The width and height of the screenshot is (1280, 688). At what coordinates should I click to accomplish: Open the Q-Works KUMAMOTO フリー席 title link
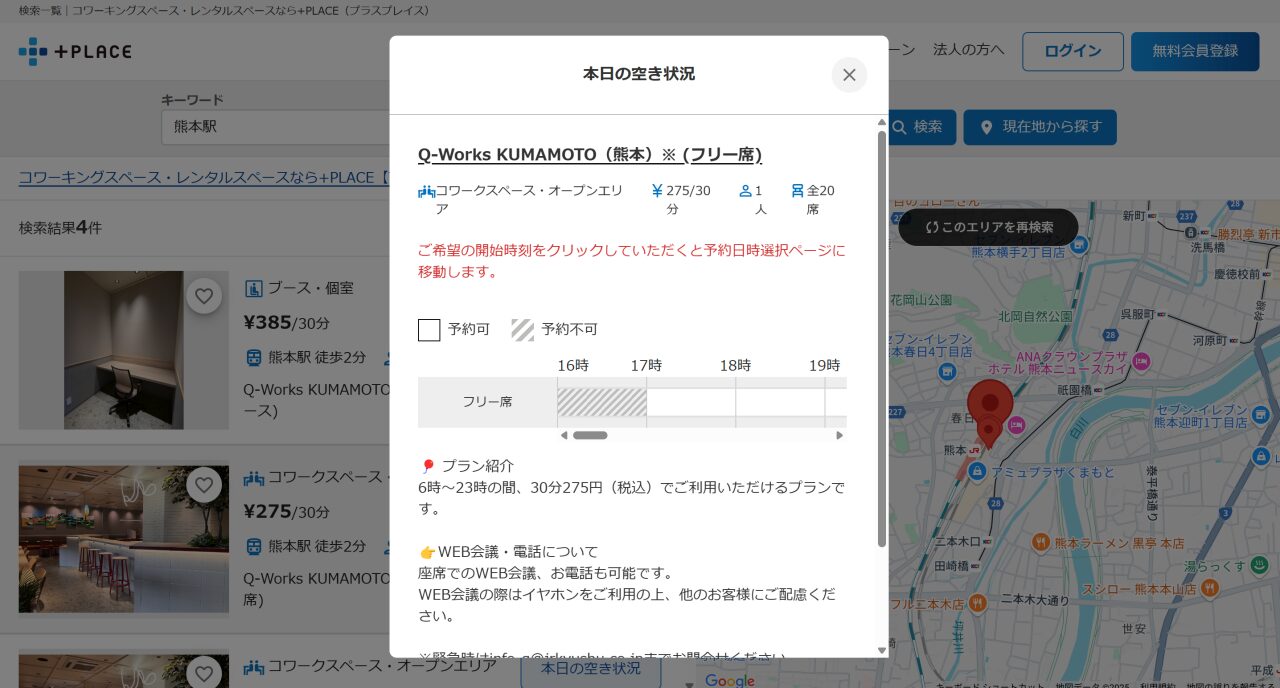click(590, 155)
